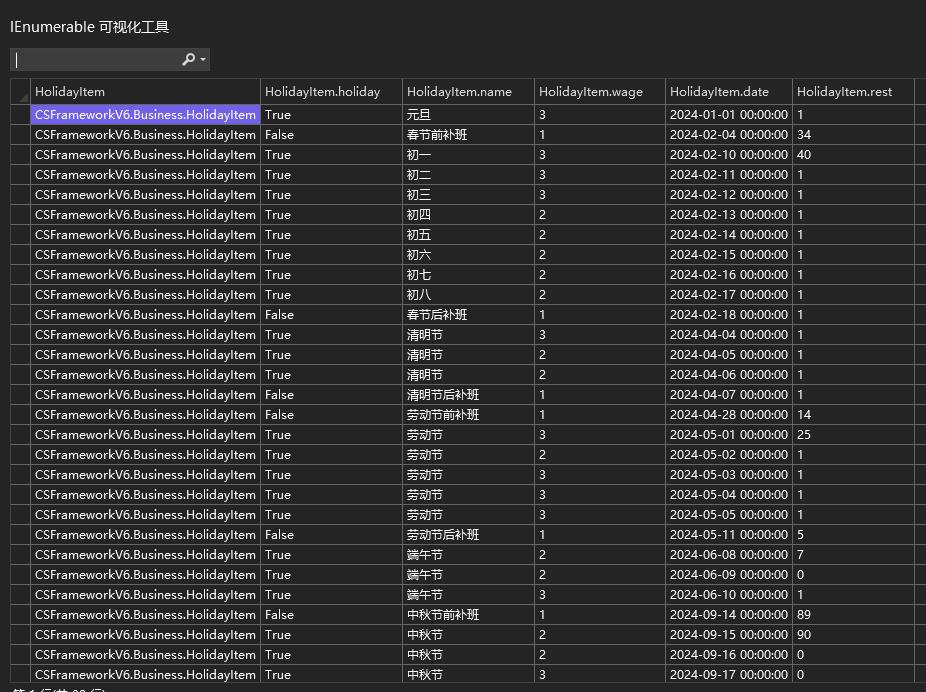The width and height of the screenshot is (926, 692).
Task: Click the HolidayItem.name column header
Action: tap(468, 92)
